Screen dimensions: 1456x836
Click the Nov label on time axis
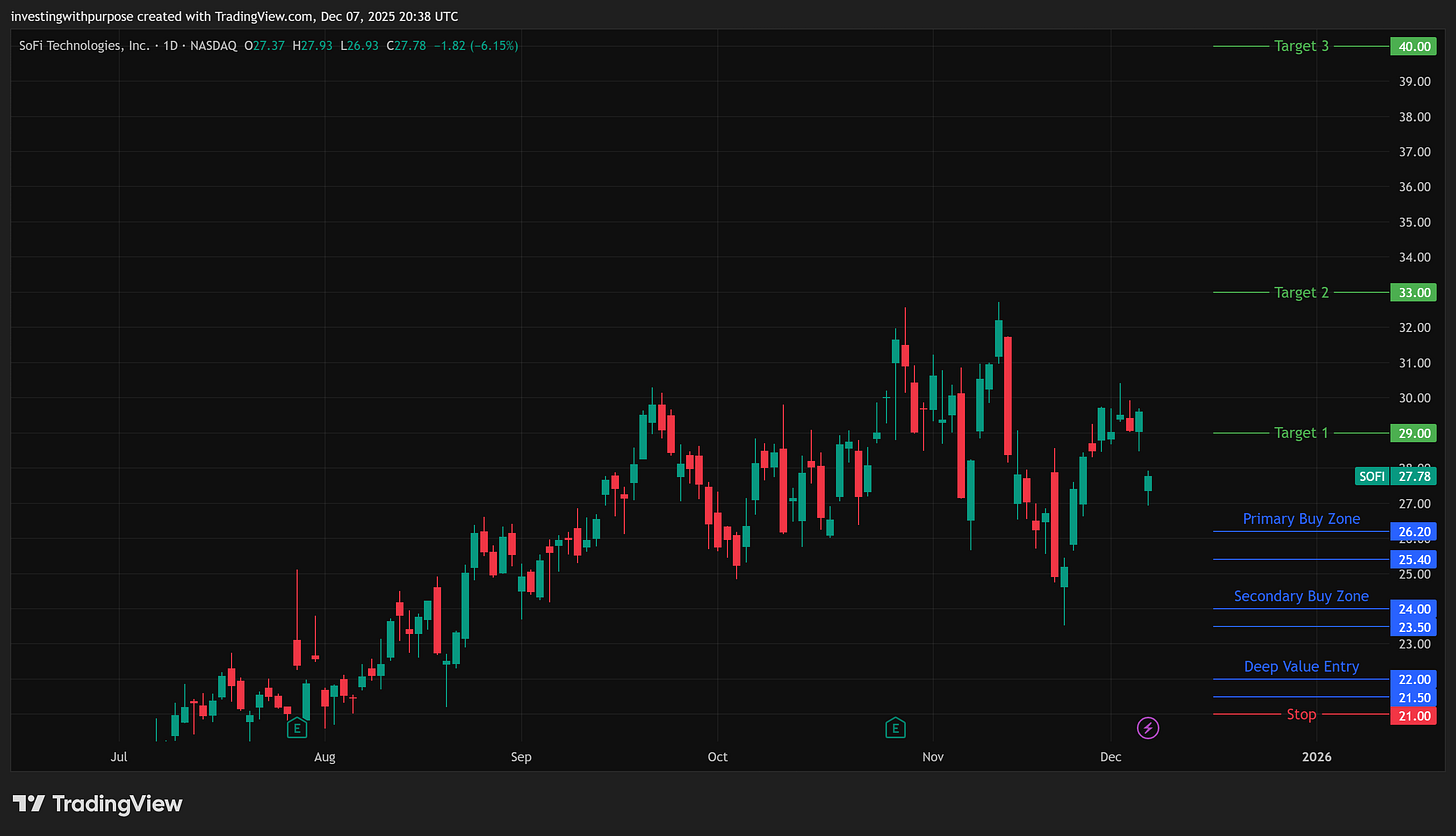pos(932,757)
